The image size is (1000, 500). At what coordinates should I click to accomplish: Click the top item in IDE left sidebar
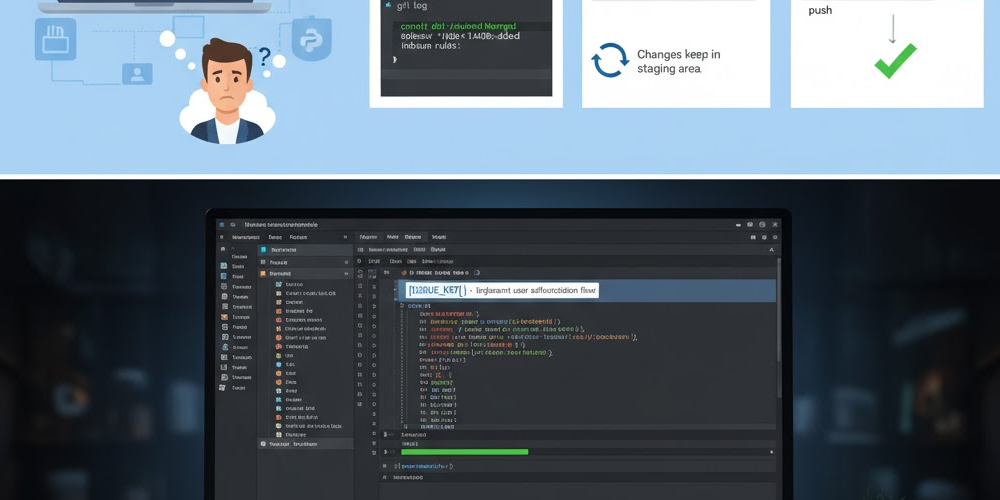[238, 256]
